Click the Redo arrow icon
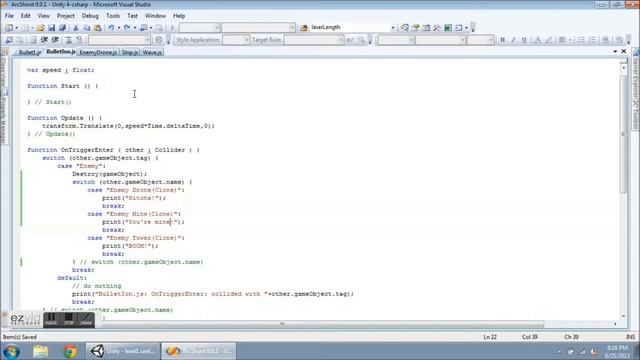The height and width of the screenshot is (360, 640). [x=127, y=28]
